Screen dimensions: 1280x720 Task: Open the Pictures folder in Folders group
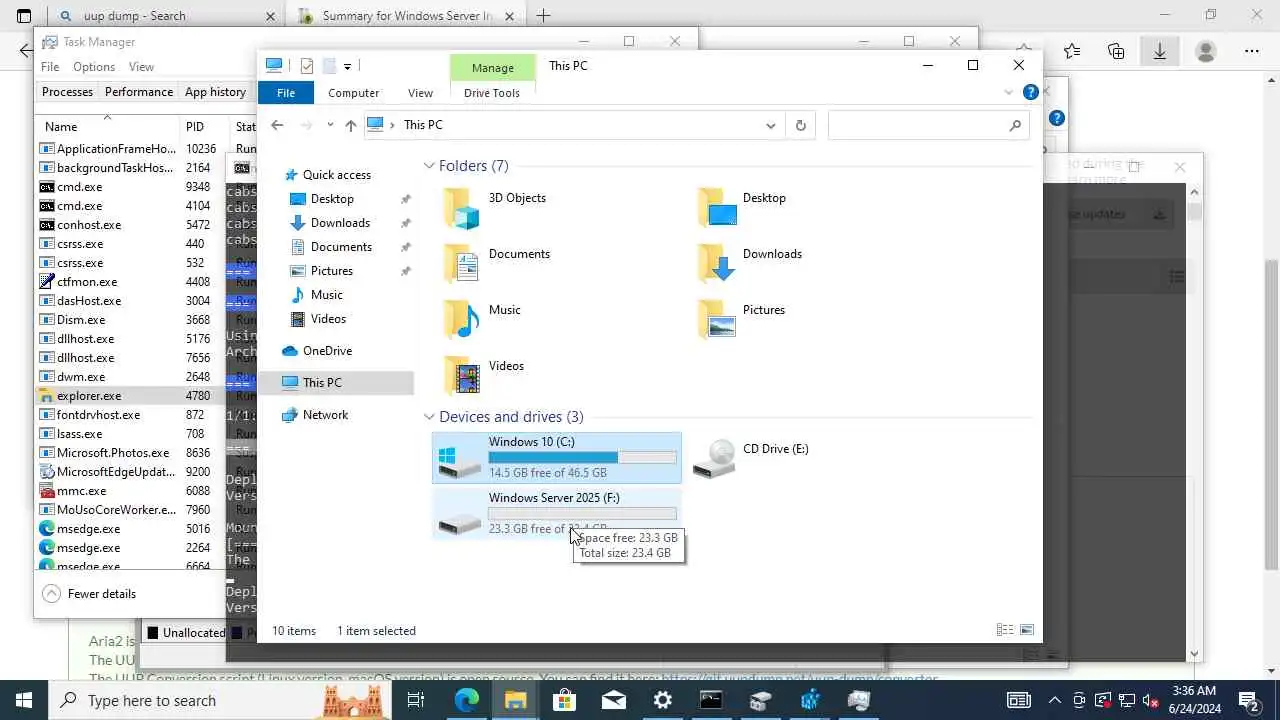coord(742,320)
